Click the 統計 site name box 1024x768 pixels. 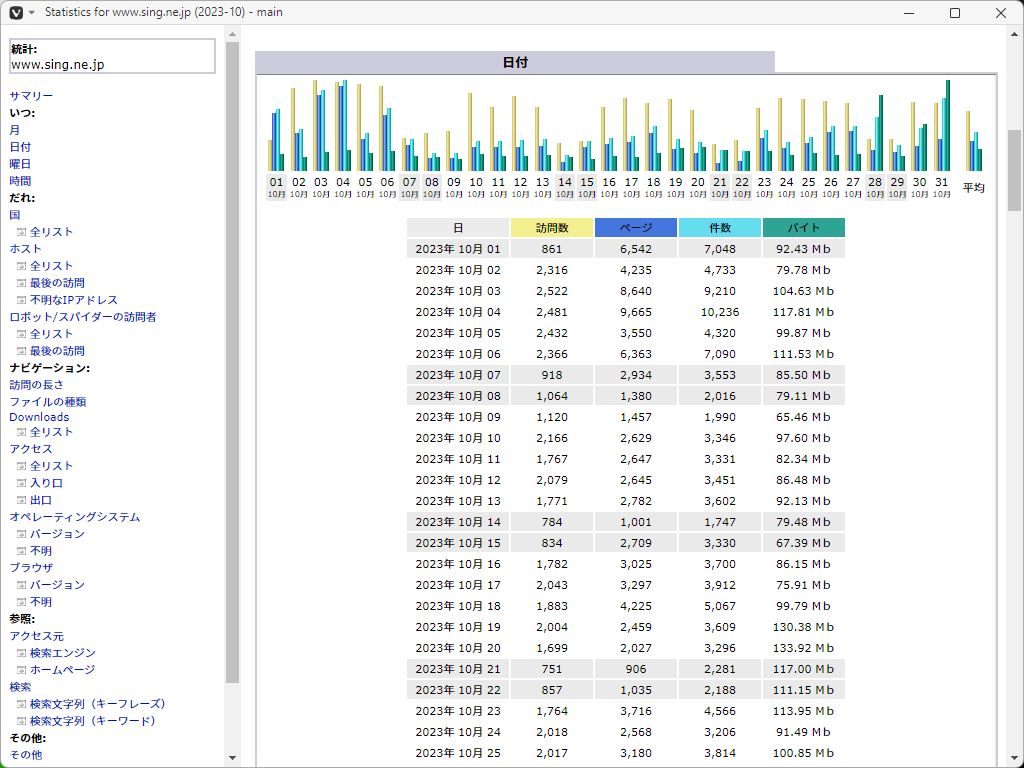click(112, 56)
